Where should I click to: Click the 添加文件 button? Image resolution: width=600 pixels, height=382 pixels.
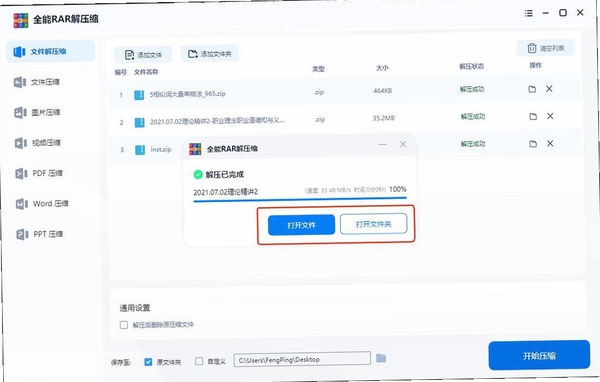[x=143, y=55]
